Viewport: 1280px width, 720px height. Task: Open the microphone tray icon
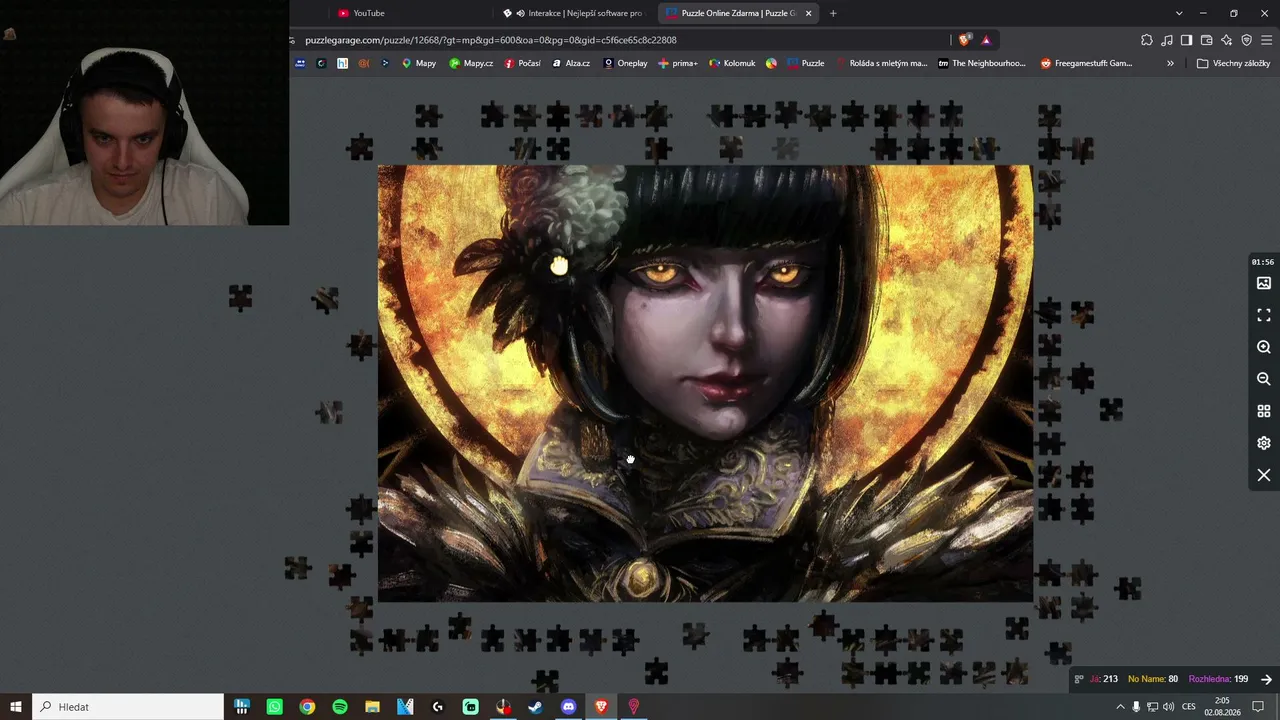tap(1136, 707)
